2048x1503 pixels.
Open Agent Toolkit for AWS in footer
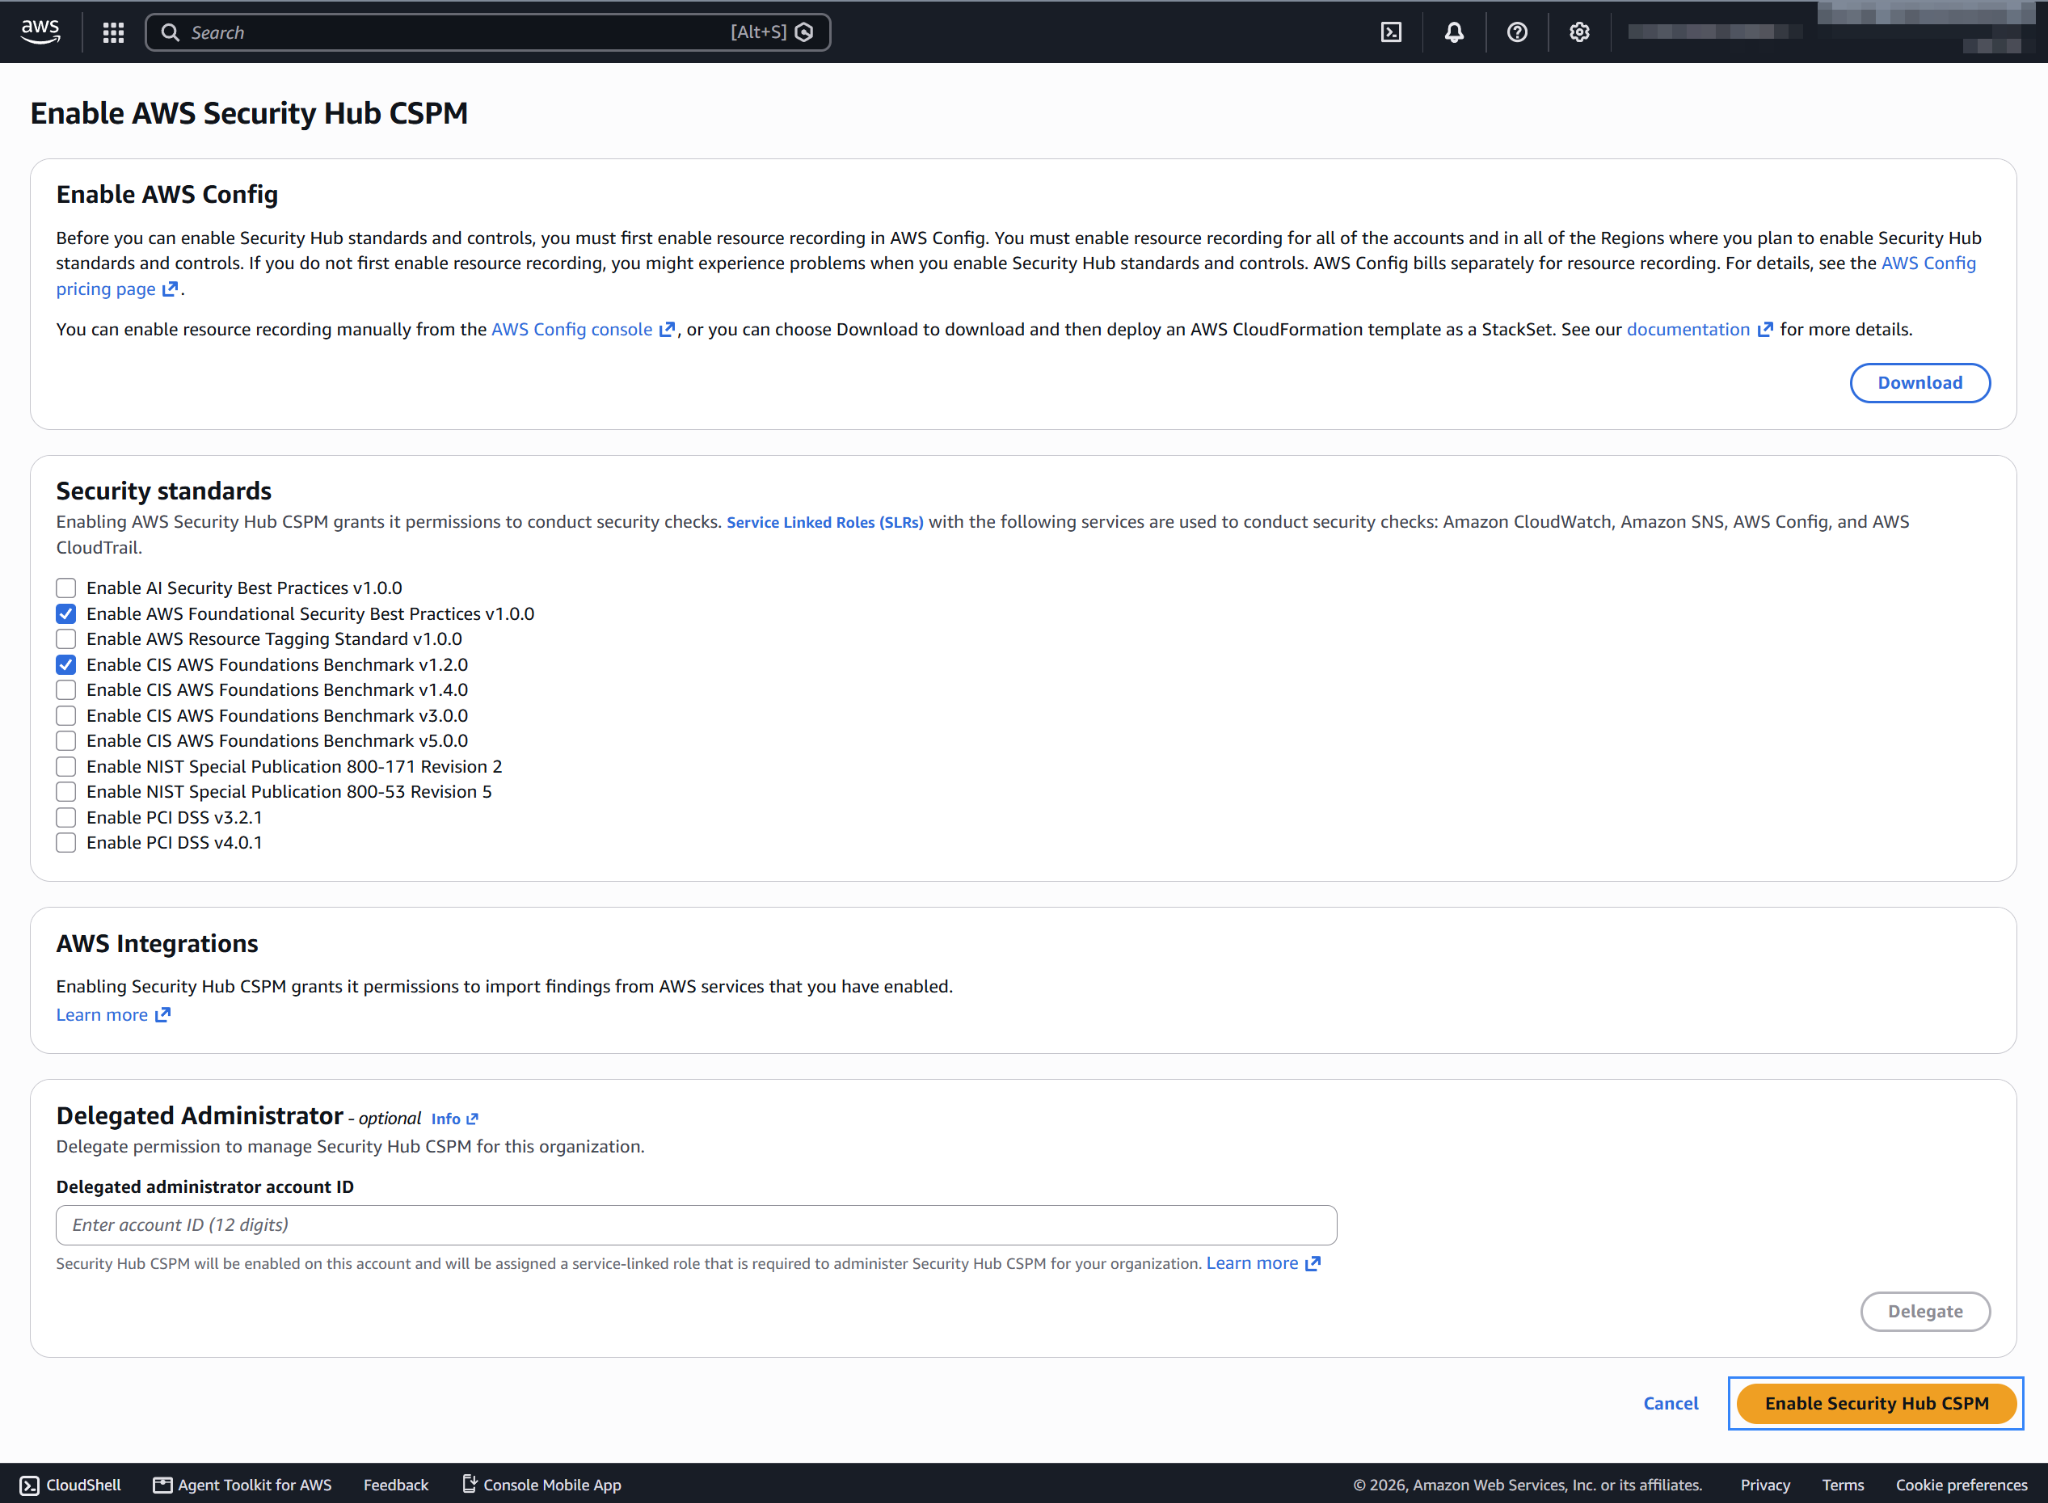point(242,1485)
